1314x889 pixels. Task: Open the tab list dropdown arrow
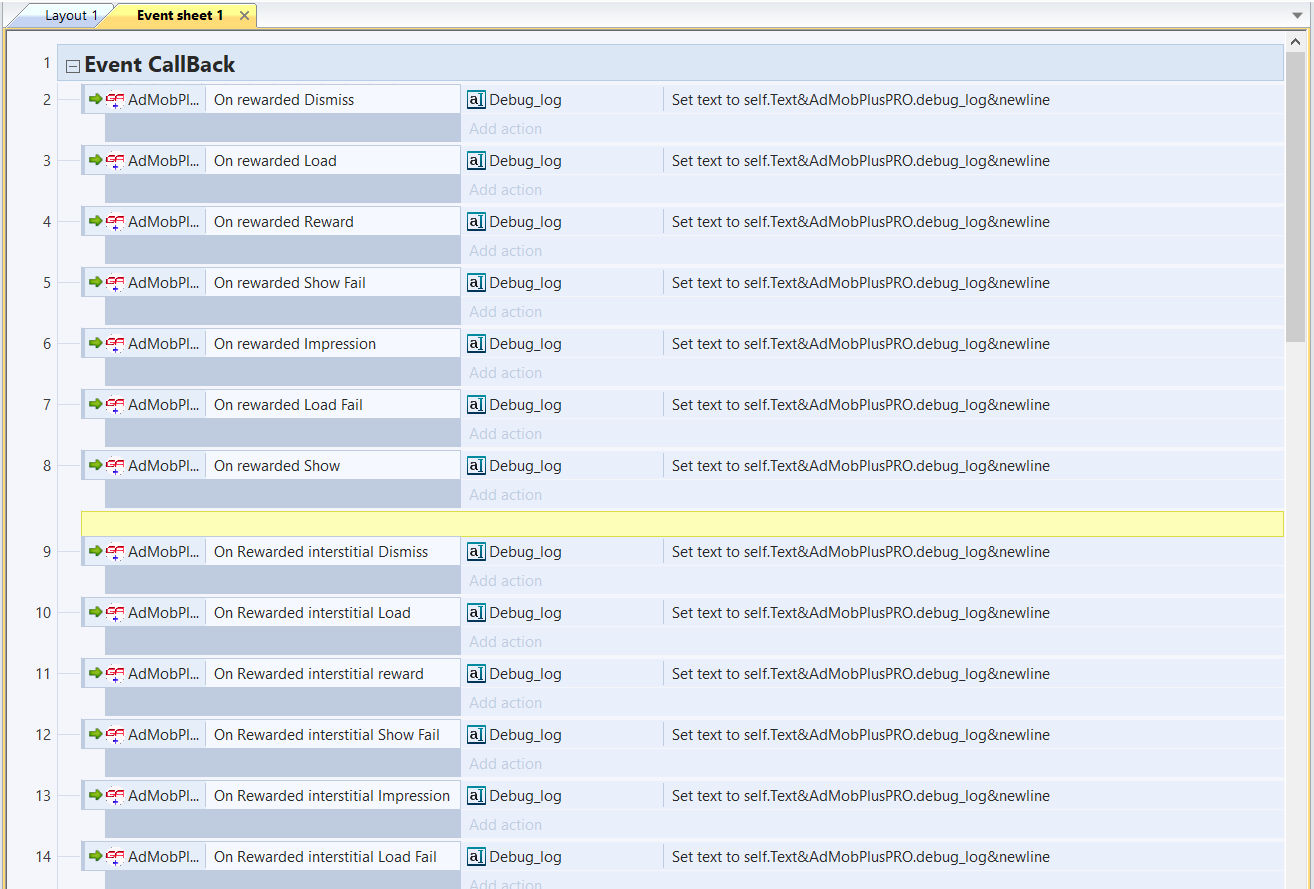coord(1297,17)
